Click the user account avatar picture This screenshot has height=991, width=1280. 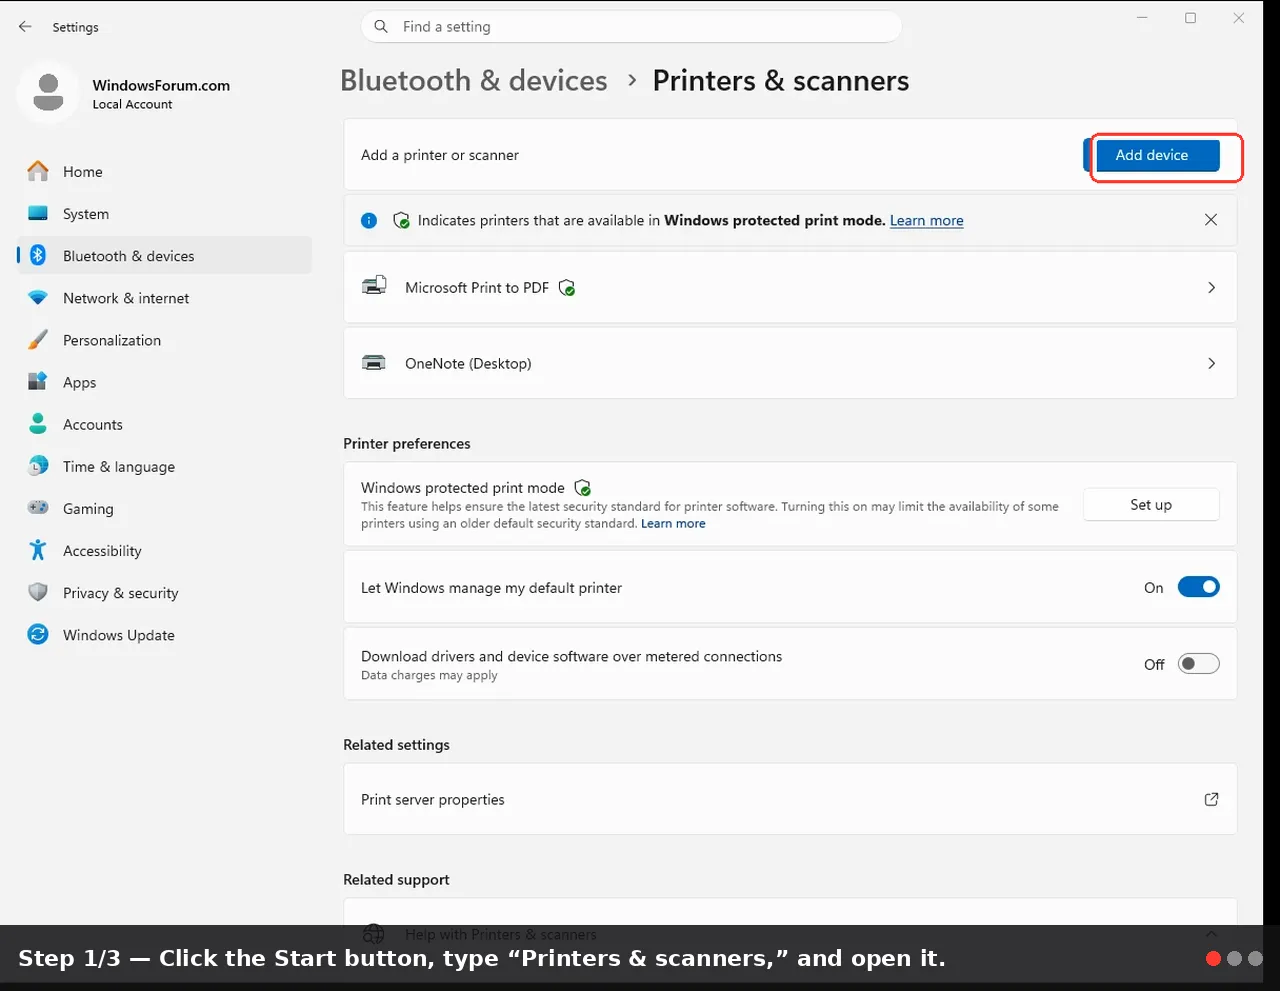[x=48, y=92]
